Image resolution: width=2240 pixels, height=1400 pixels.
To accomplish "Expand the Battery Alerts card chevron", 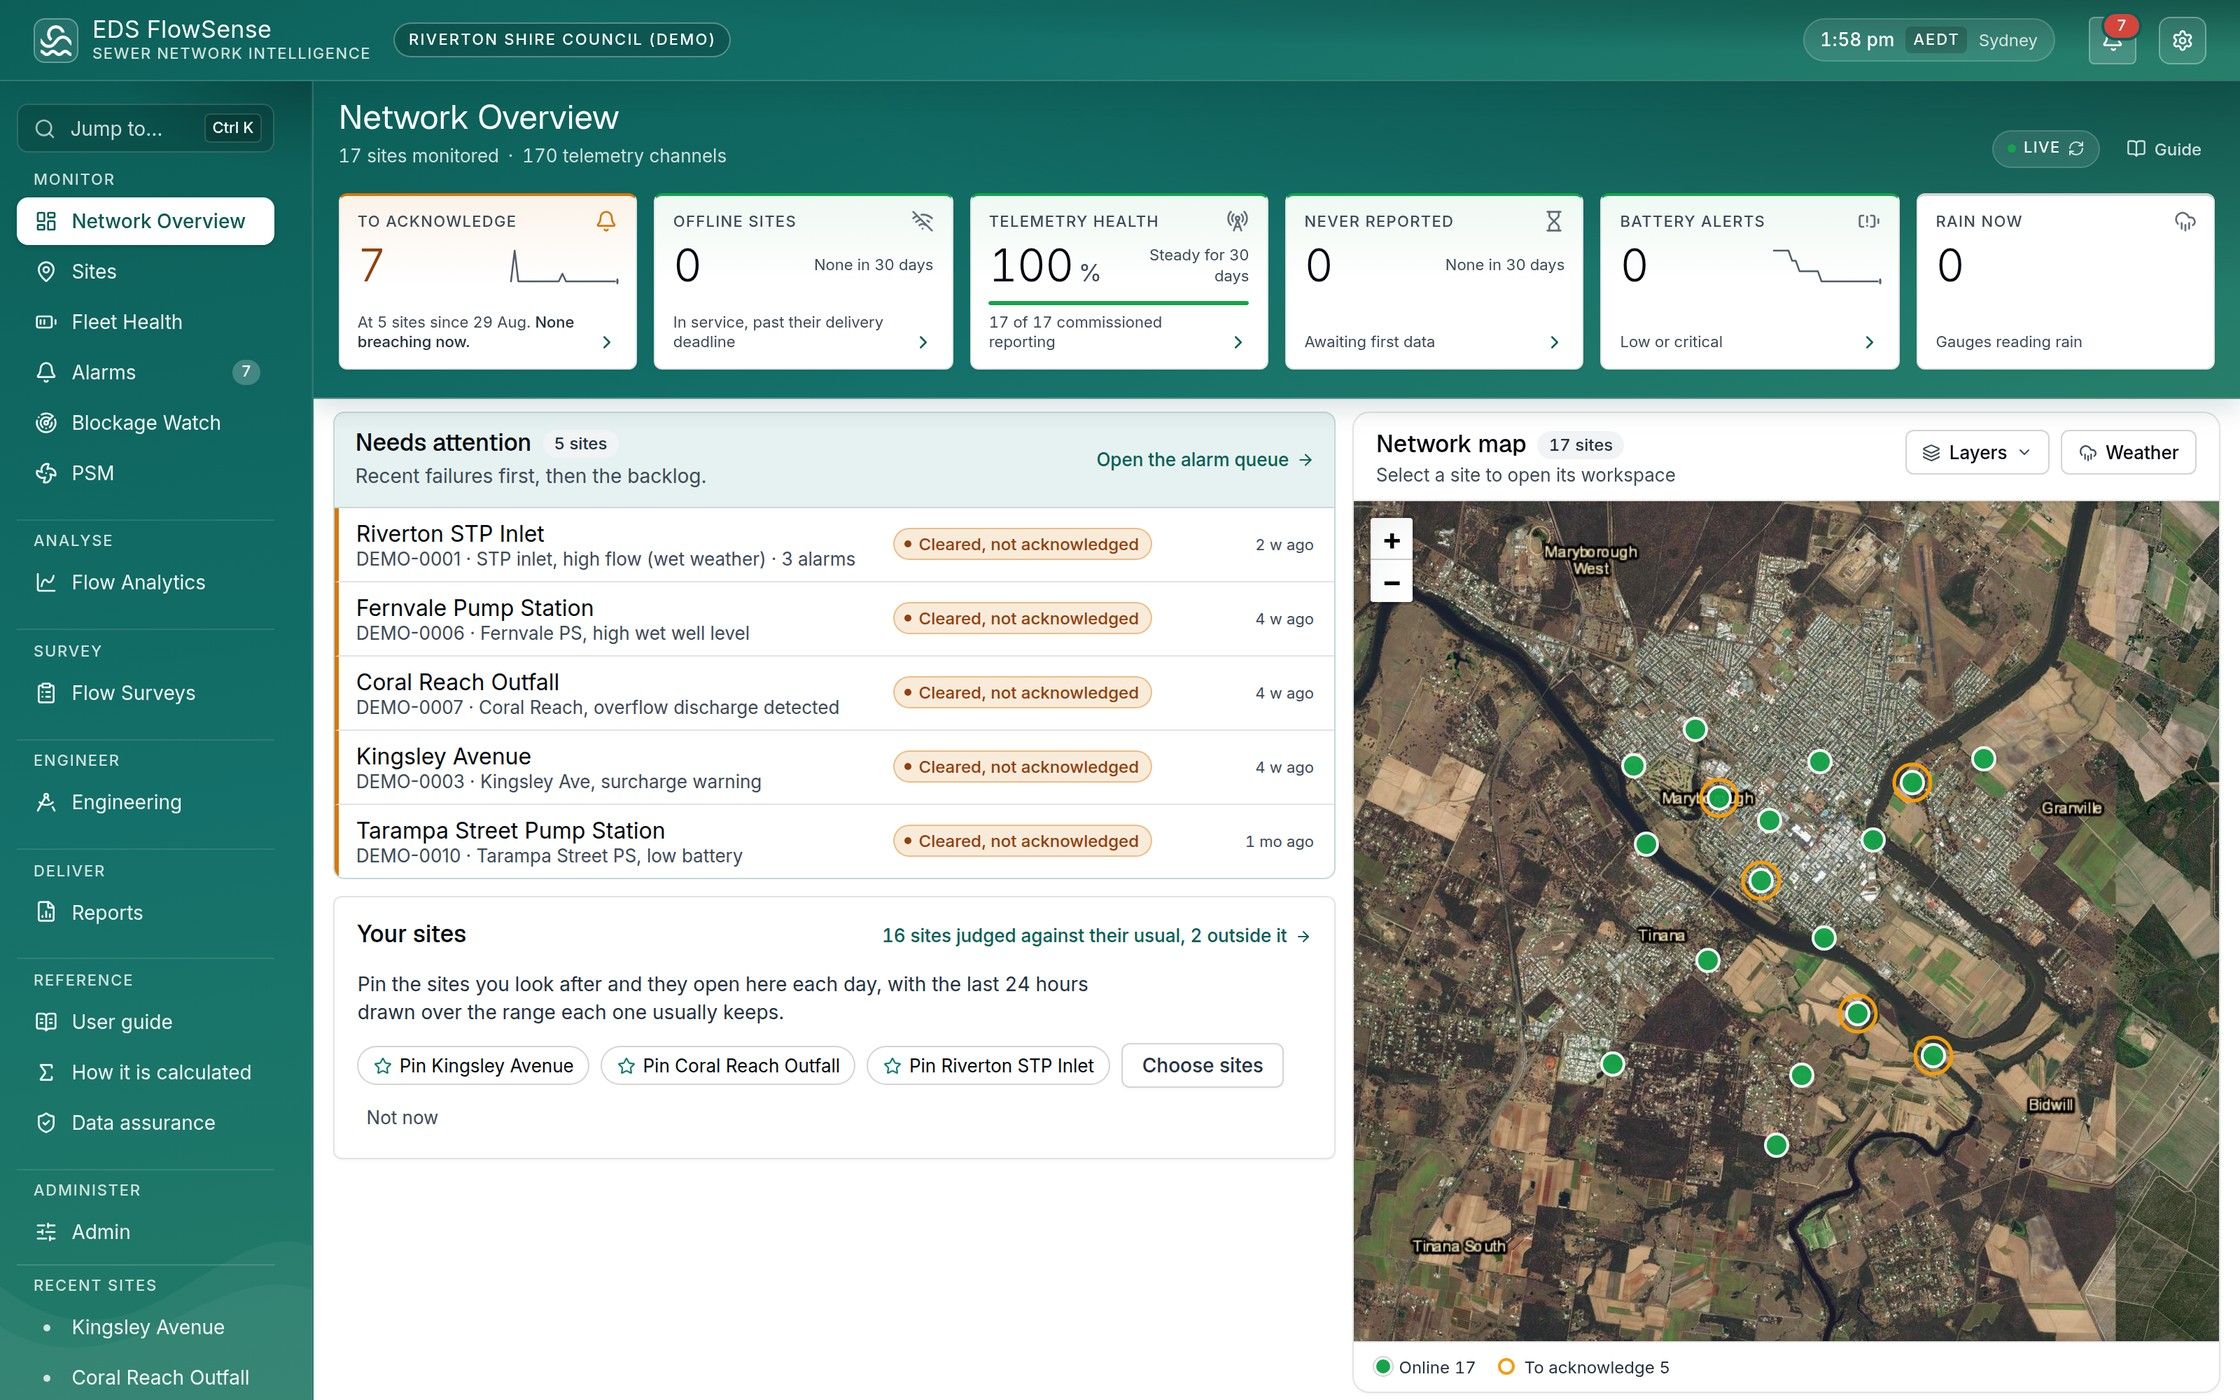I will point(1869,342).
